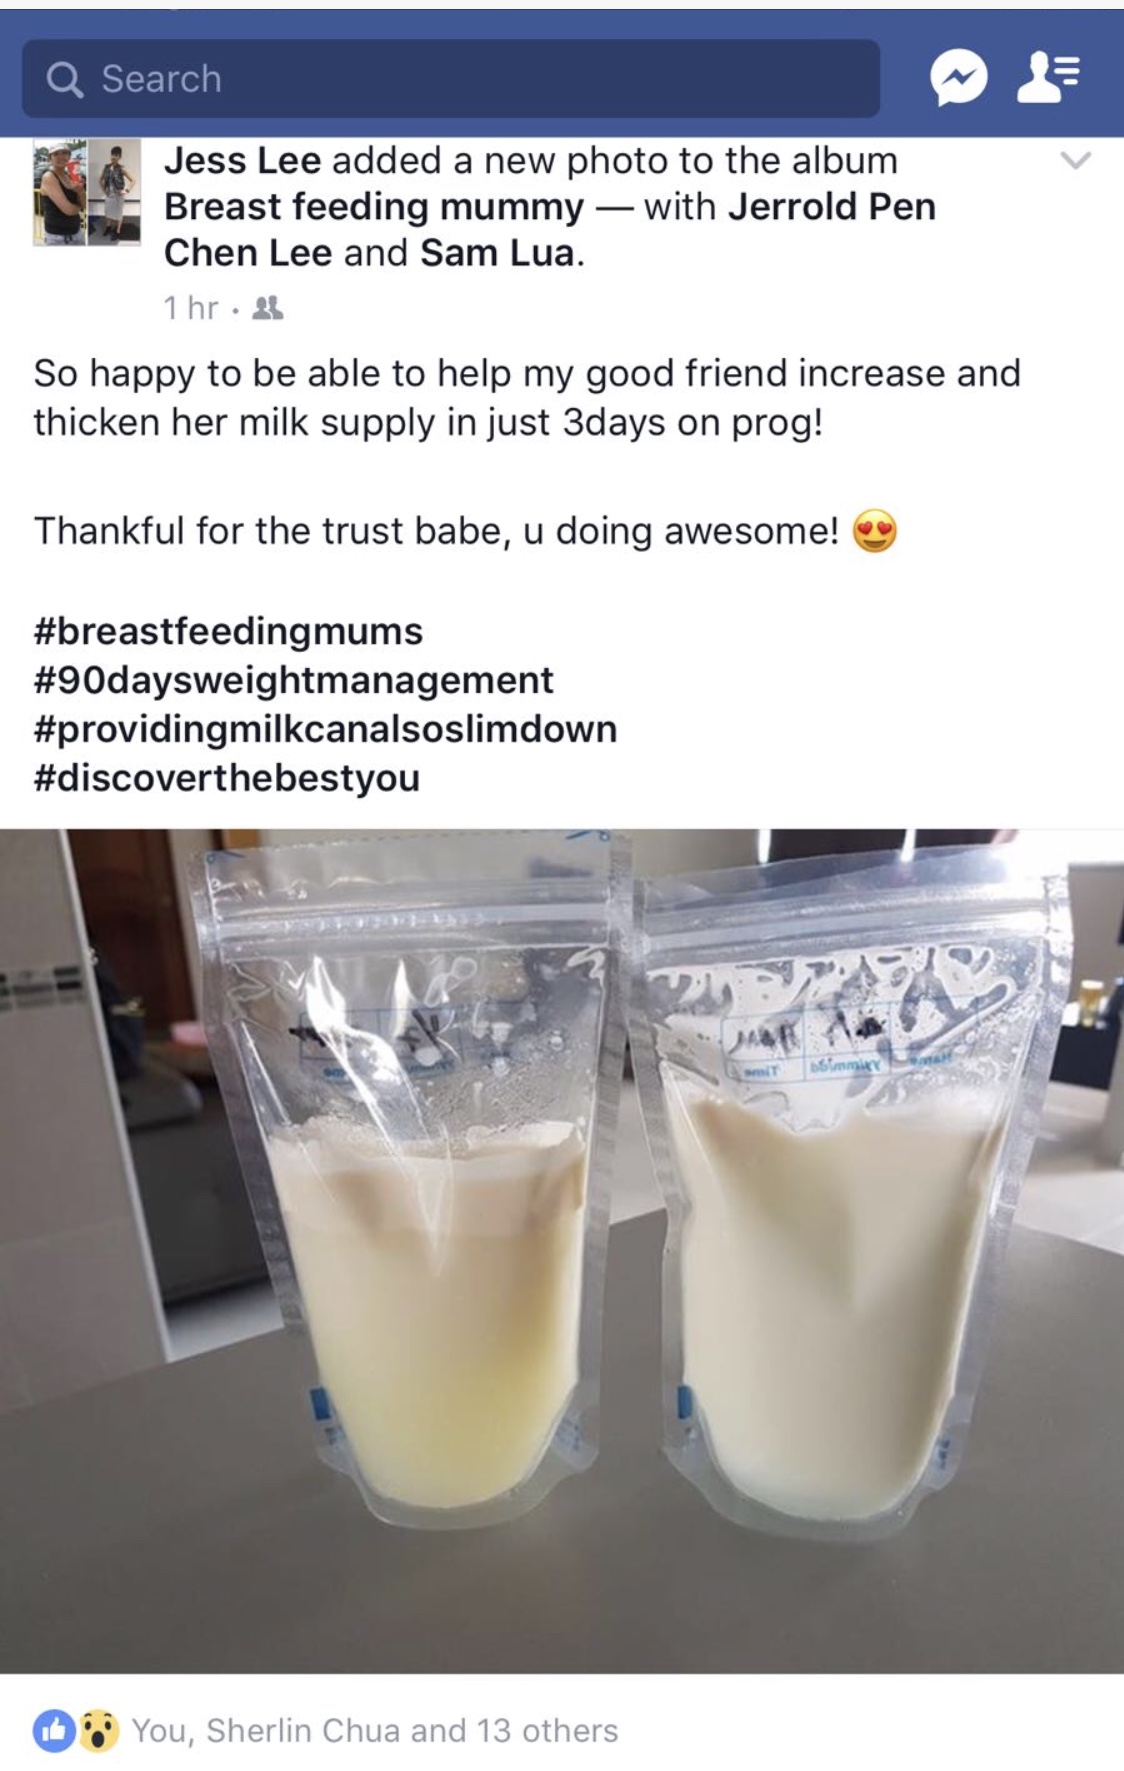Open the #90daysweightmanagement hashtag
1124x1771 pixels.
coord(293,681)
